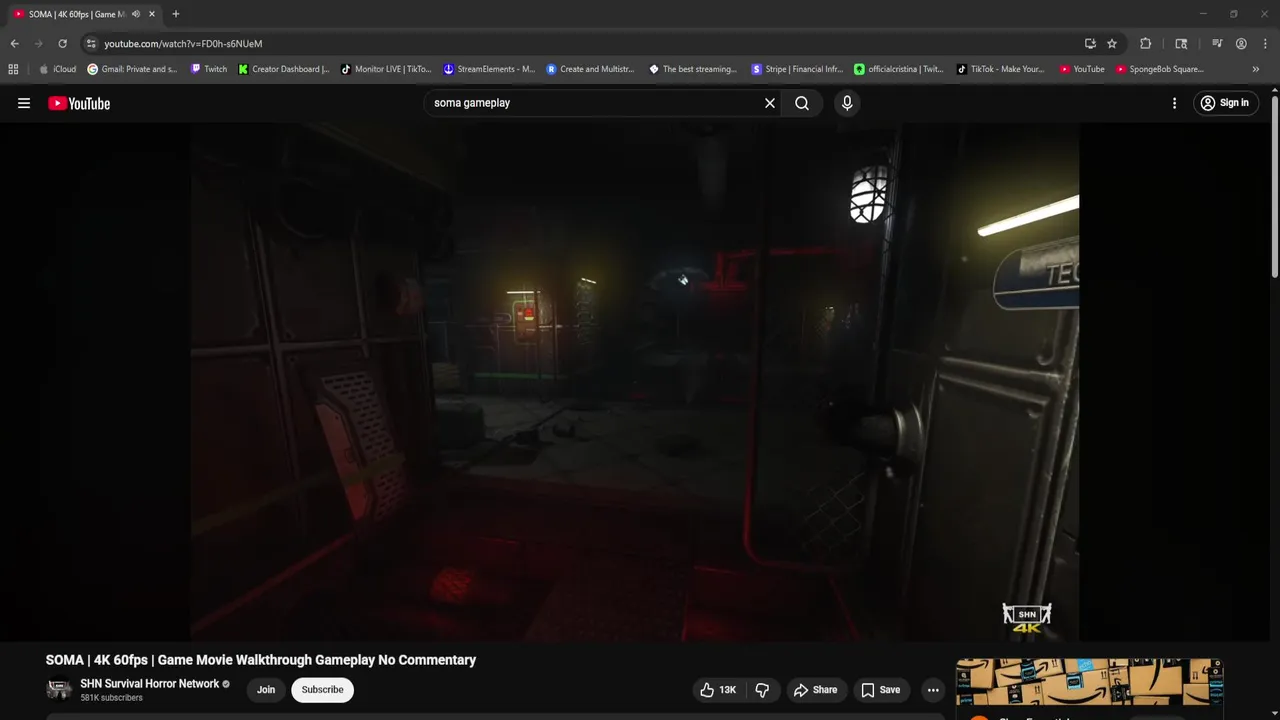Image resolution: width=1280 pixels, height=720 pixels.
Task: Subscribe to SHN Survival Horror Network
Action: (x=322, y=690)
